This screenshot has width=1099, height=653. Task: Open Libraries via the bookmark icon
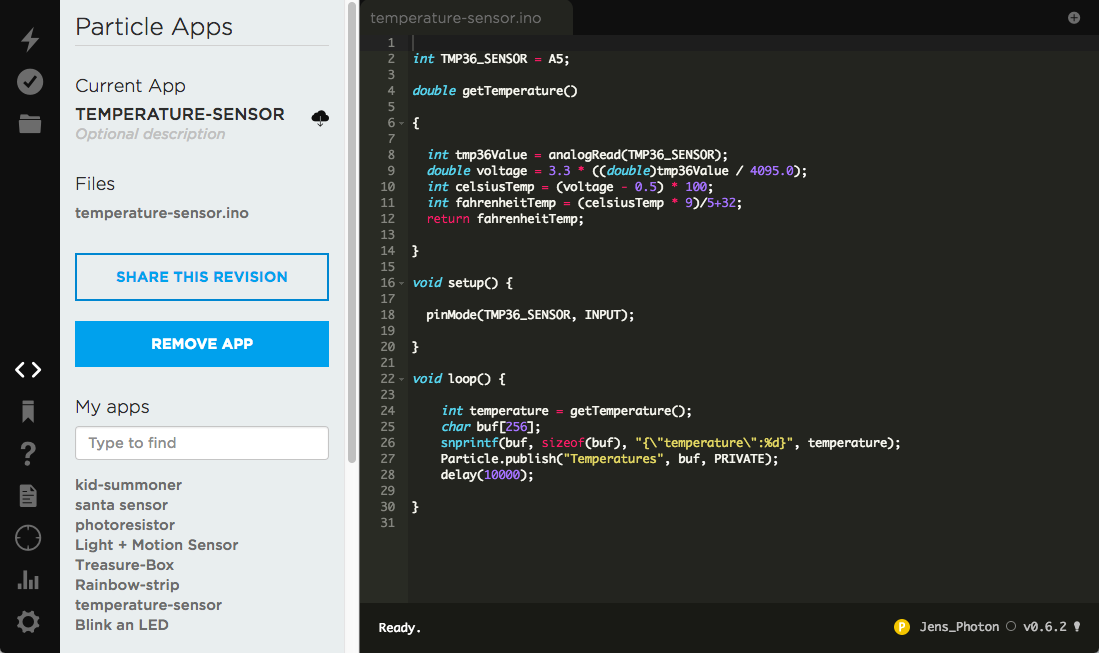point(28,411)
